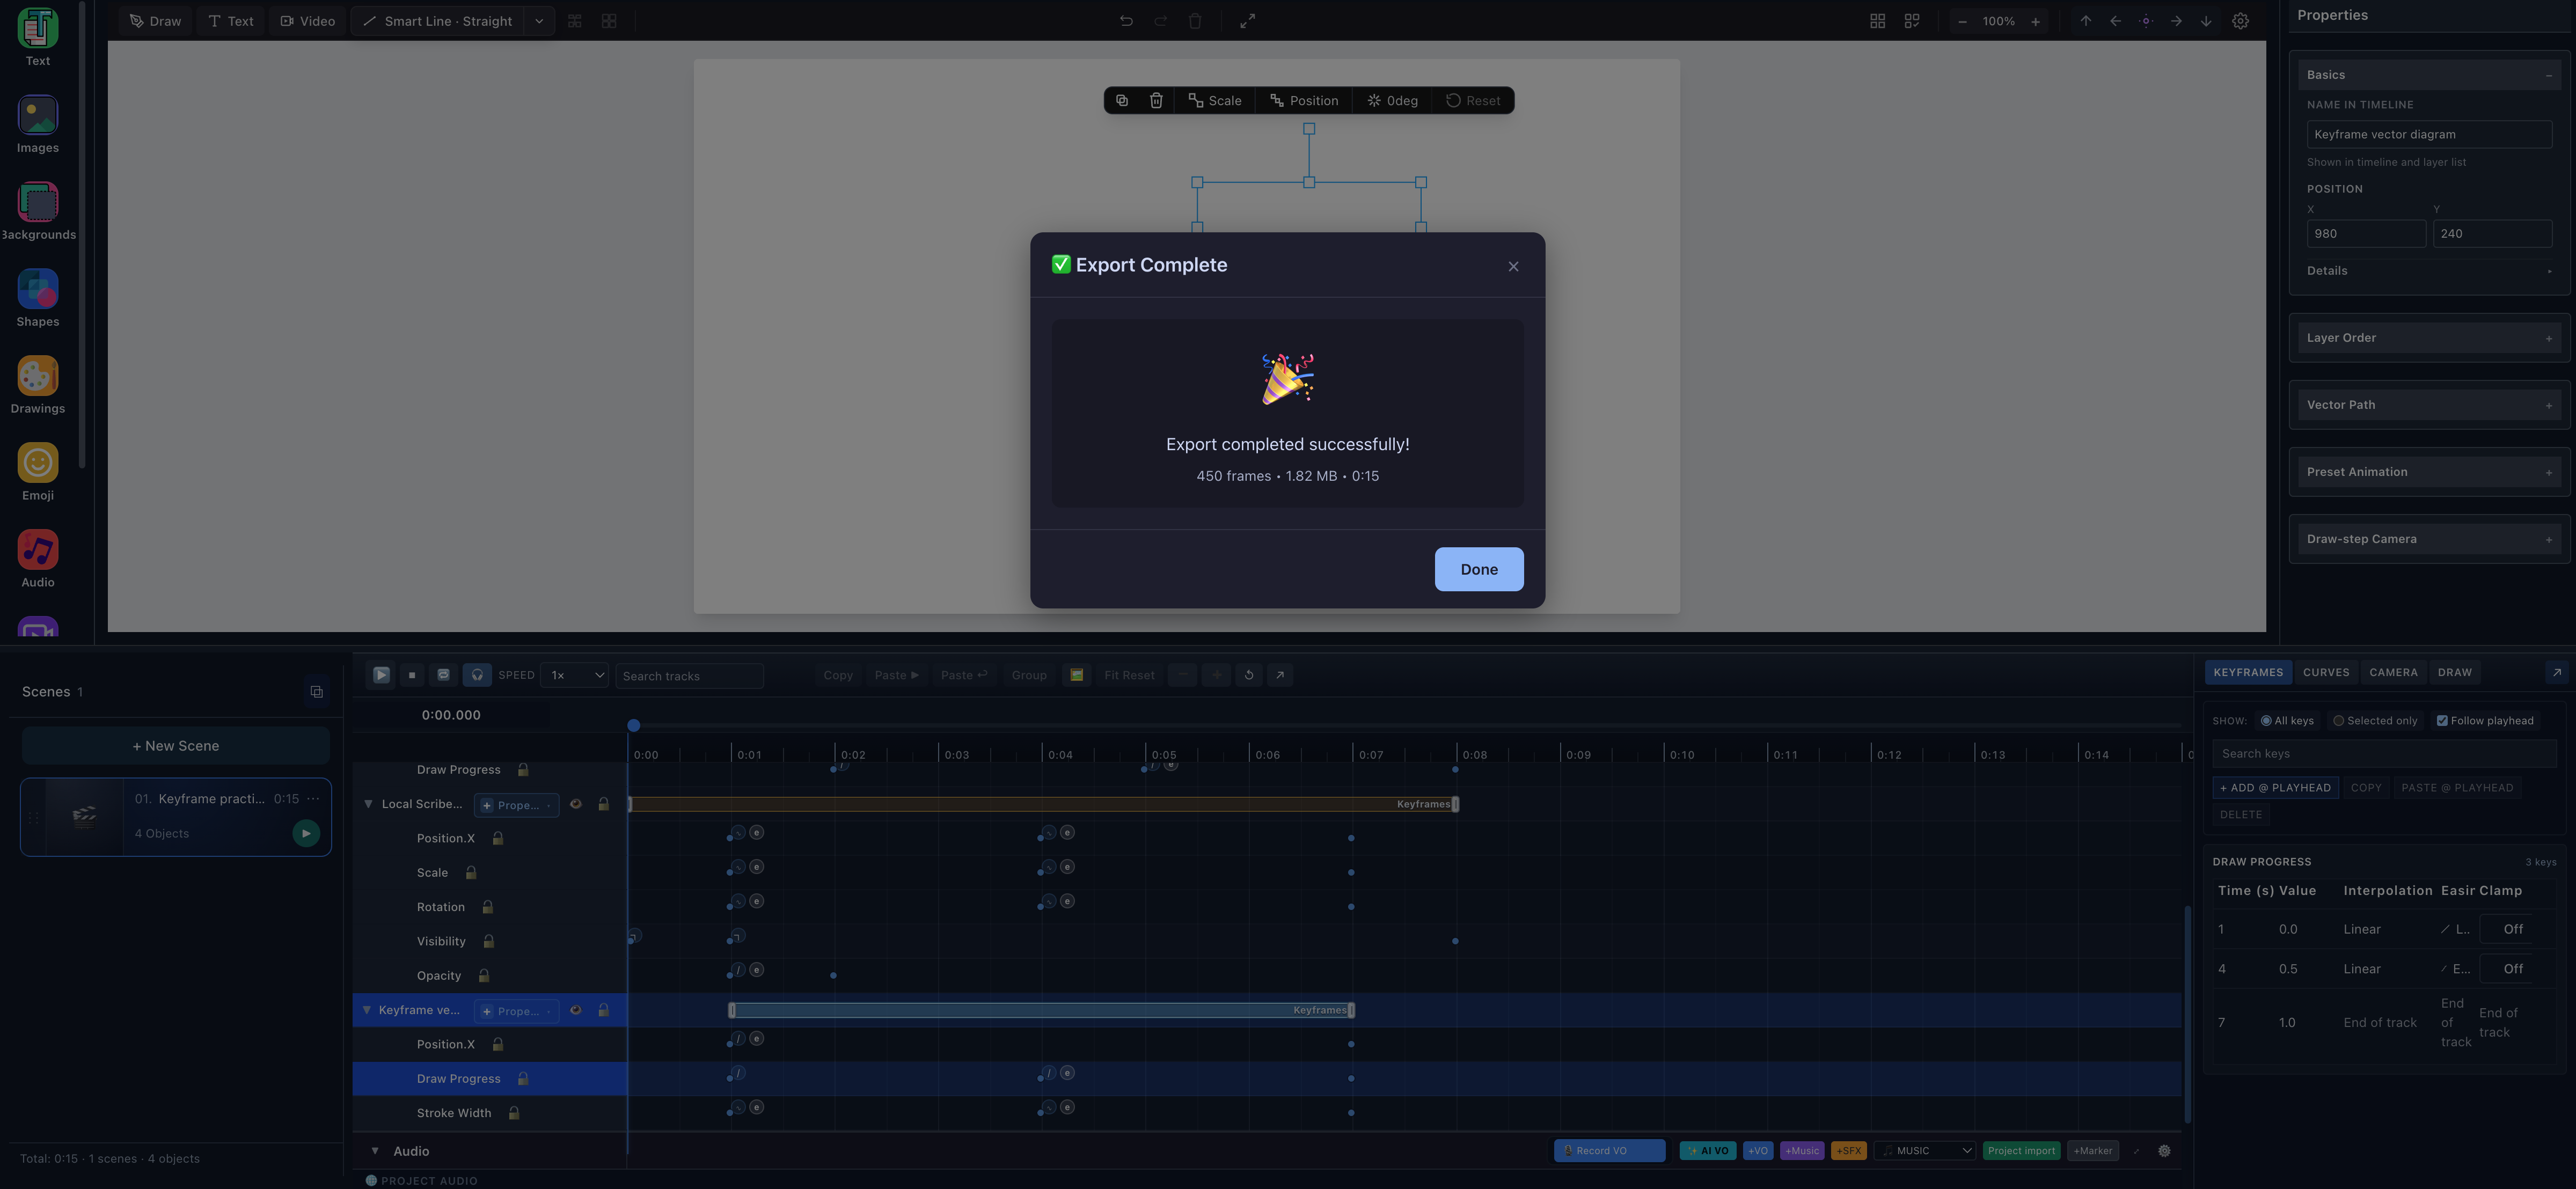This screenshot has height=1189, width=2576.
Task: Switch to the CAMERA tab
Action: [x=2393, y=673]
